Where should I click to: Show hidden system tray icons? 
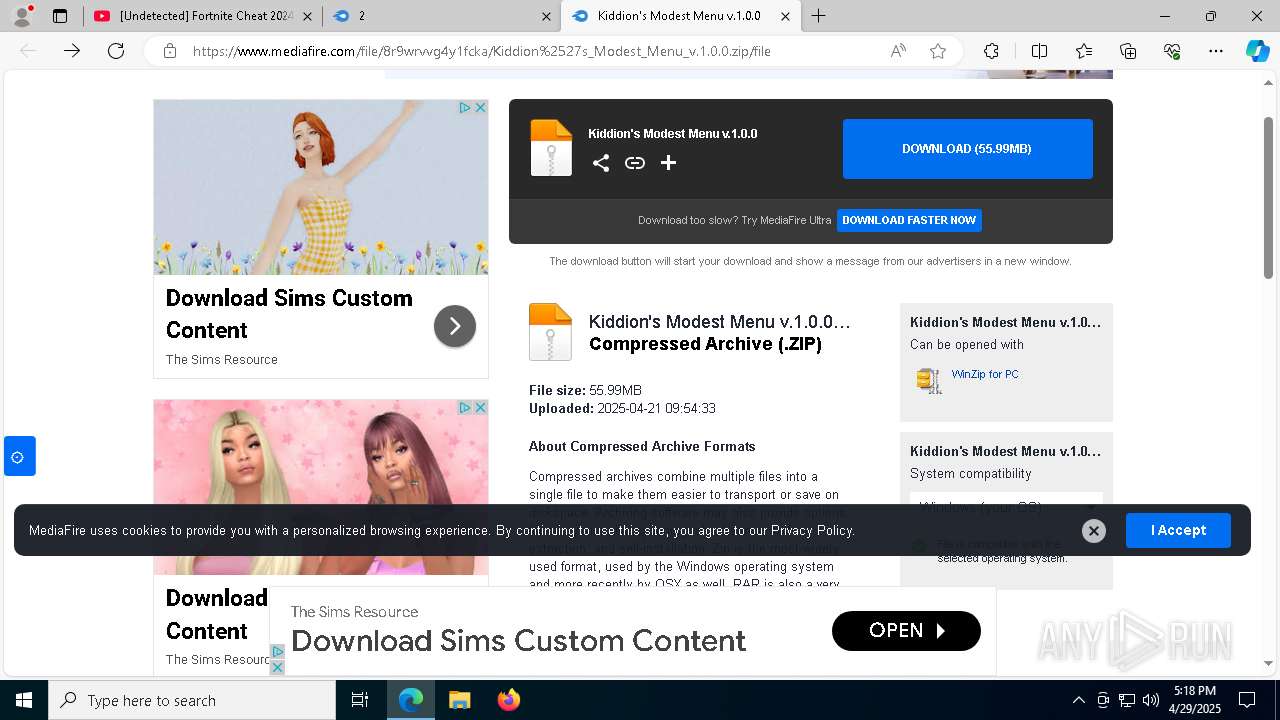click(x=1078, y=700)
